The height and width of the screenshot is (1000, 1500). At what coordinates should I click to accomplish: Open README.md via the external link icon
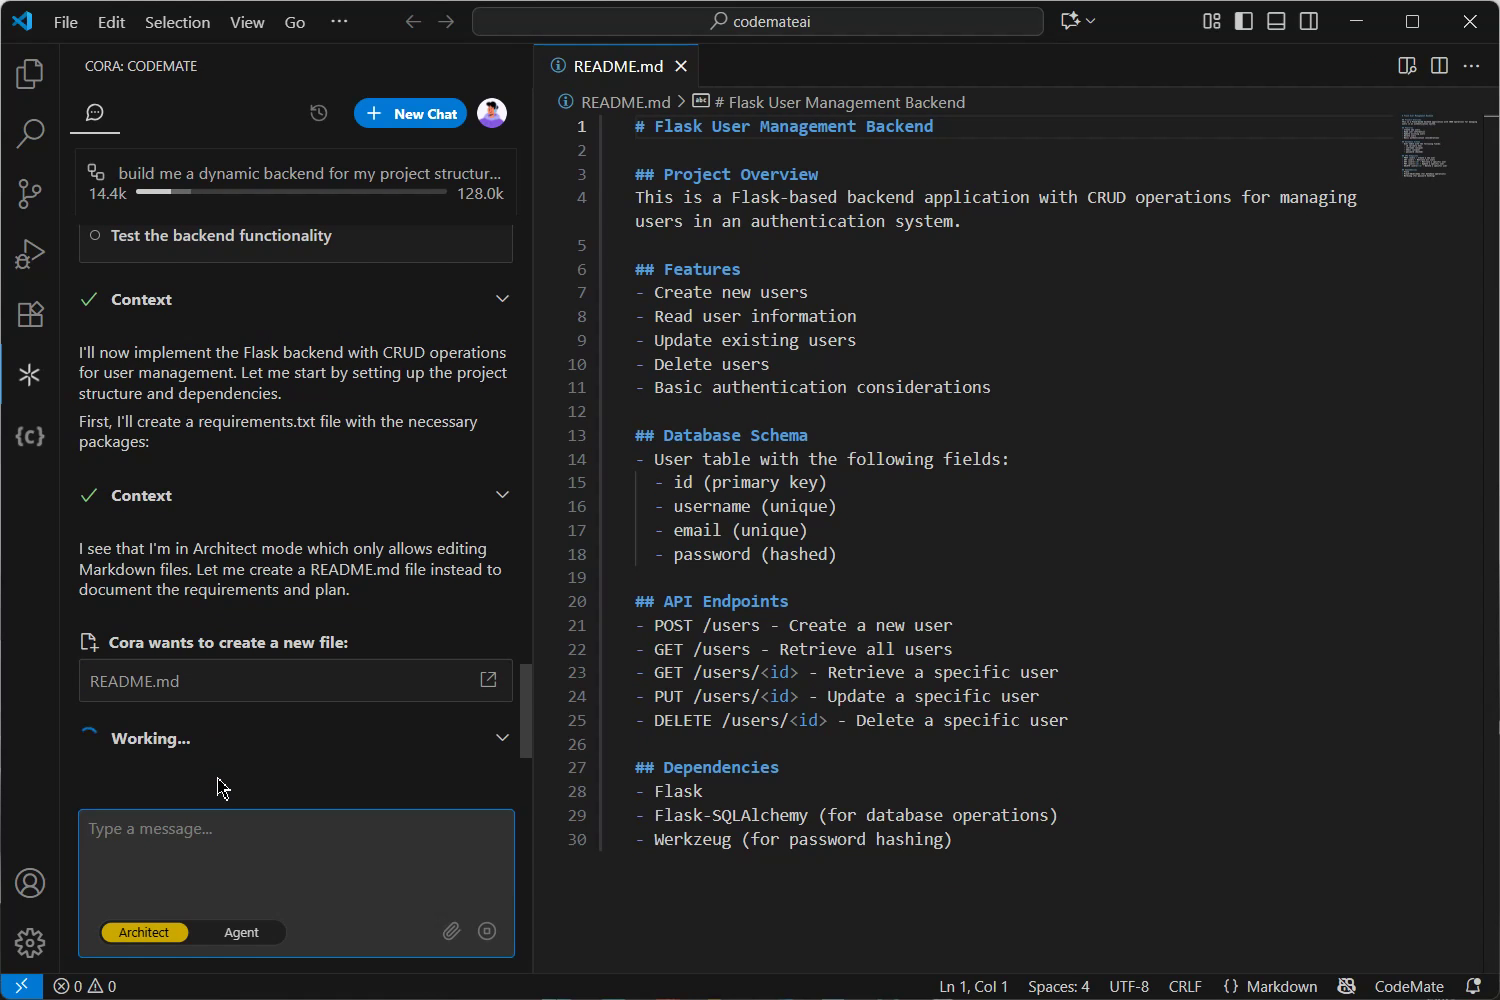[x=488, y=680]
